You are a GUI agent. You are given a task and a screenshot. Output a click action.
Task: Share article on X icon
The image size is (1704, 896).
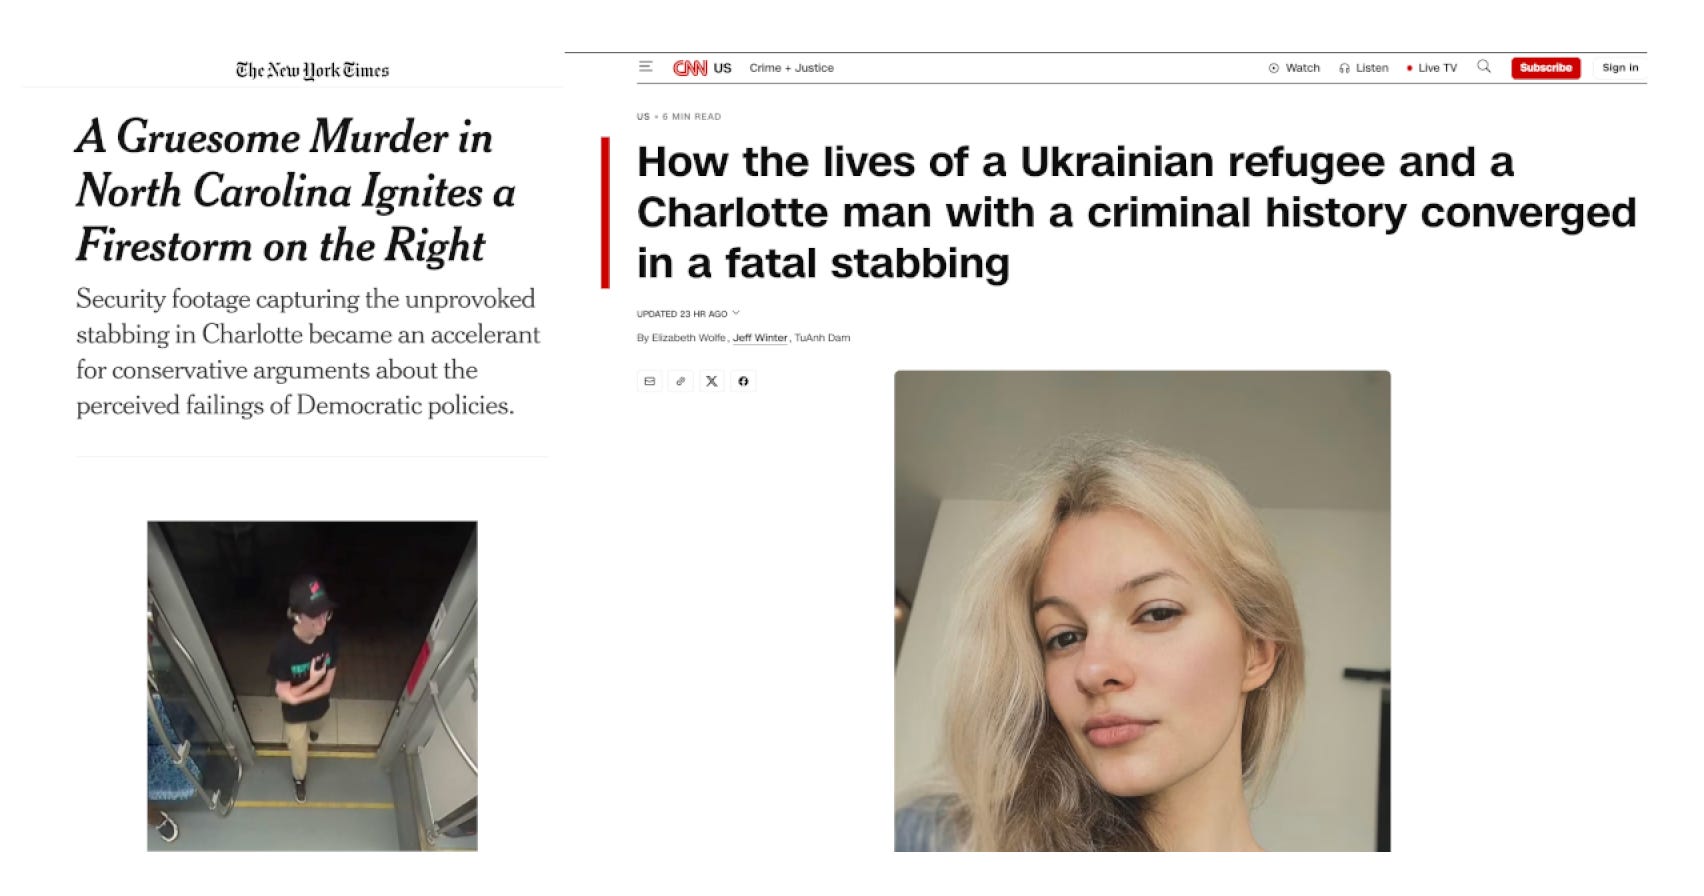click(712, 381)
